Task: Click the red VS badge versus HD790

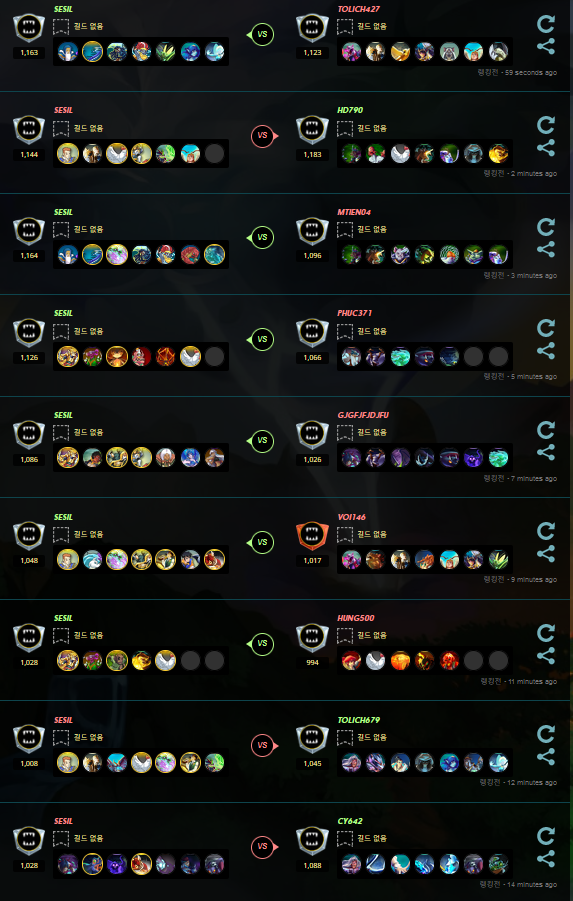Action: [x=264, y=136]
